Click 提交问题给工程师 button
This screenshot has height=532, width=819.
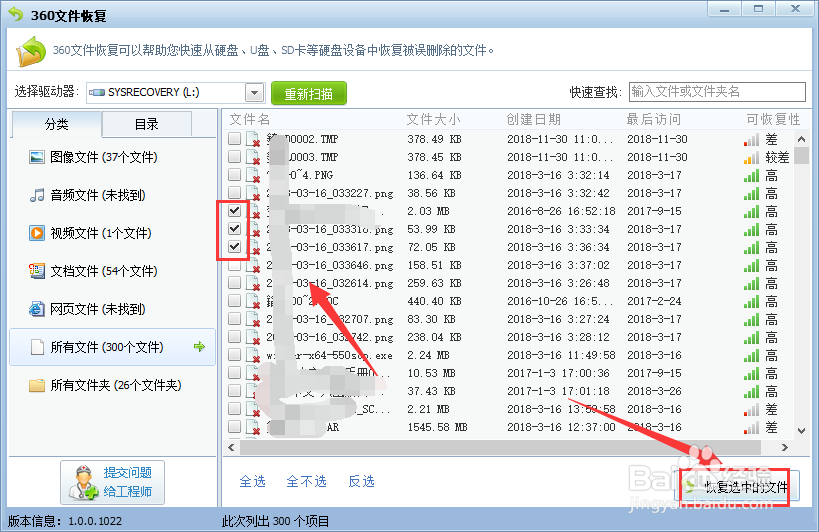(x=112, y=482)
